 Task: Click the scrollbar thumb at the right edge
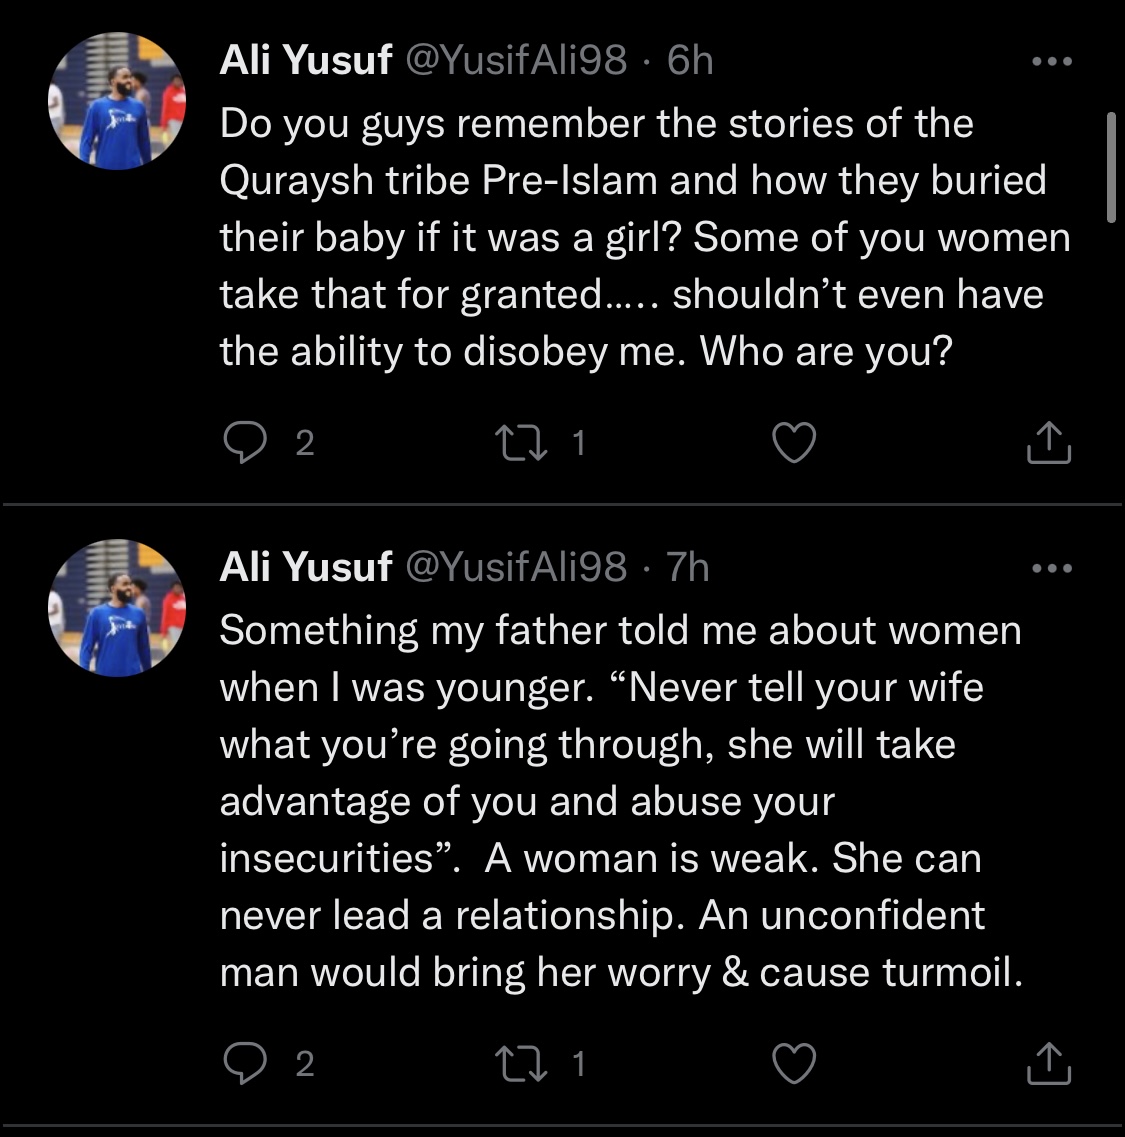[x=1110, y=167]
